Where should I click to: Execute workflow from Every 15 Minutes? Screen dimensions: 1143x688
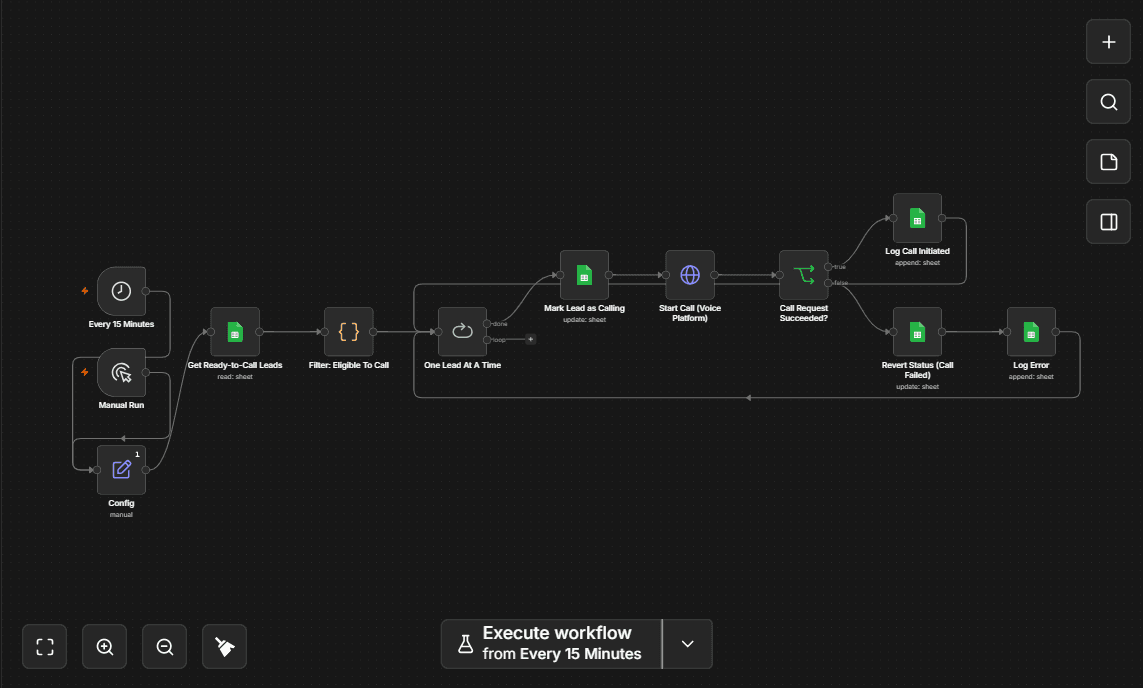pyautogui.click(x=552, y=644)
